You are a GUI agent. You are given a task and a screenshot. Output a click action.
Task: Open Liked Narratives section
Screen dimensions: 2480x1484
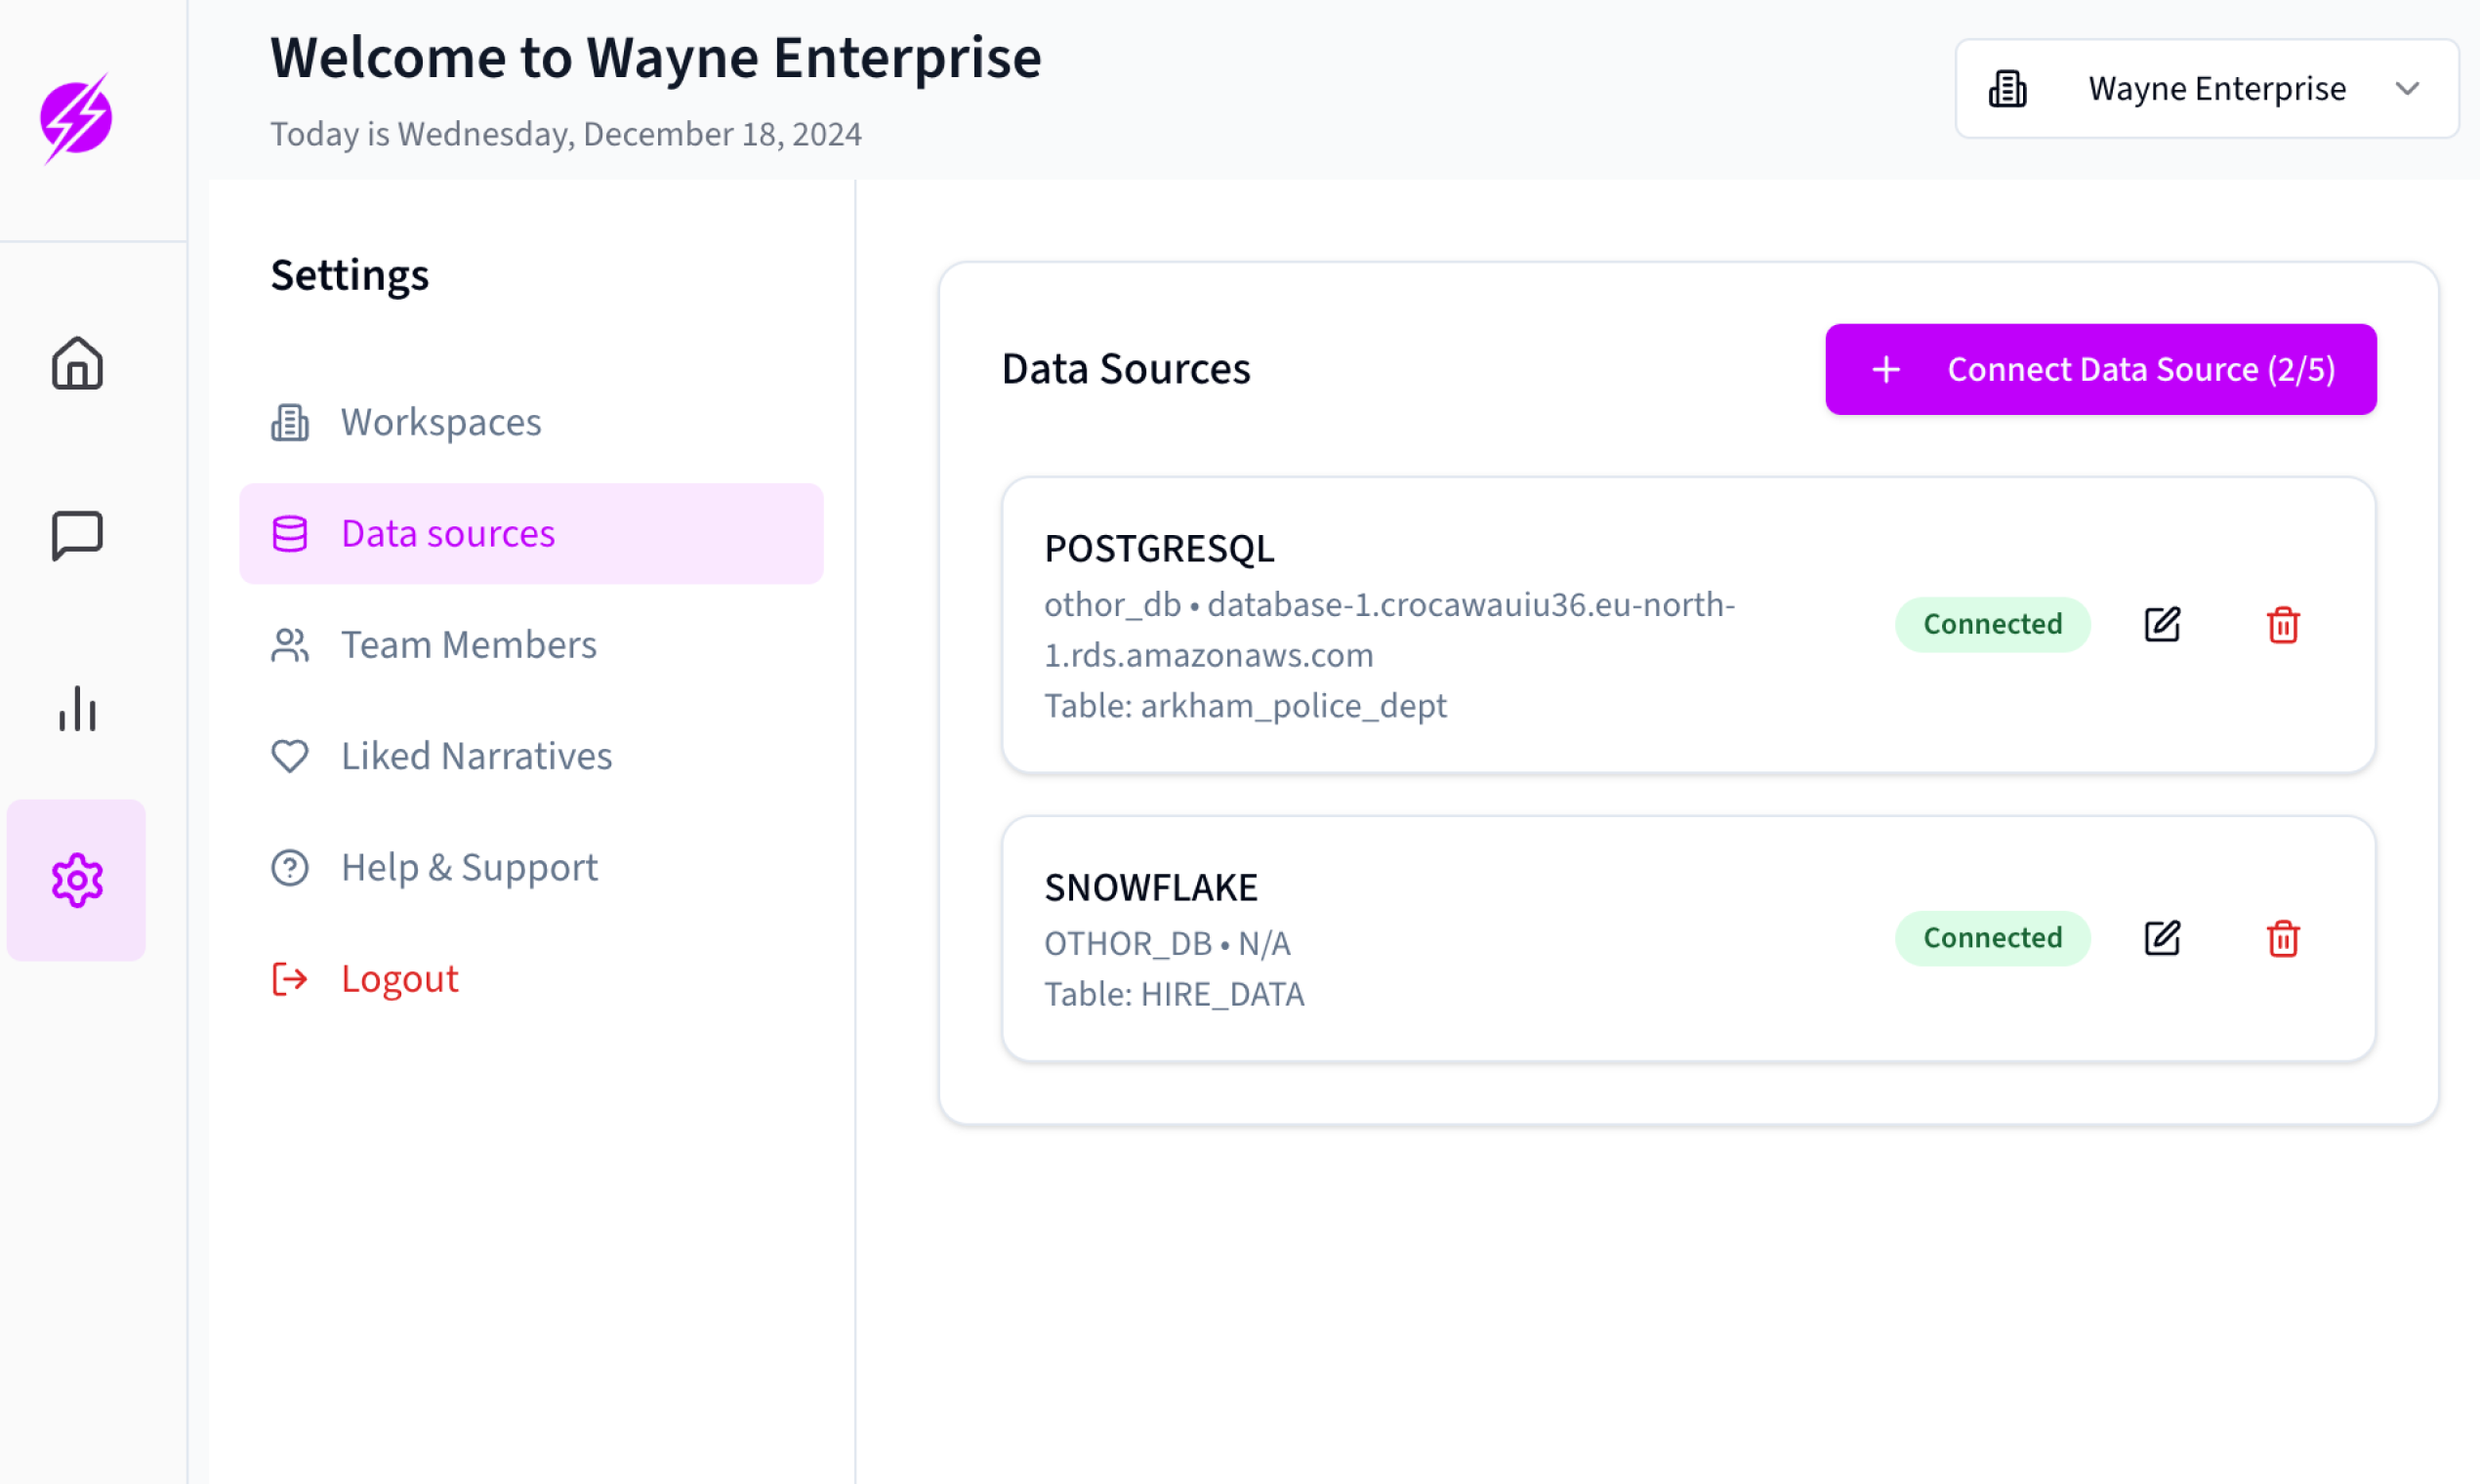point(476,756)
